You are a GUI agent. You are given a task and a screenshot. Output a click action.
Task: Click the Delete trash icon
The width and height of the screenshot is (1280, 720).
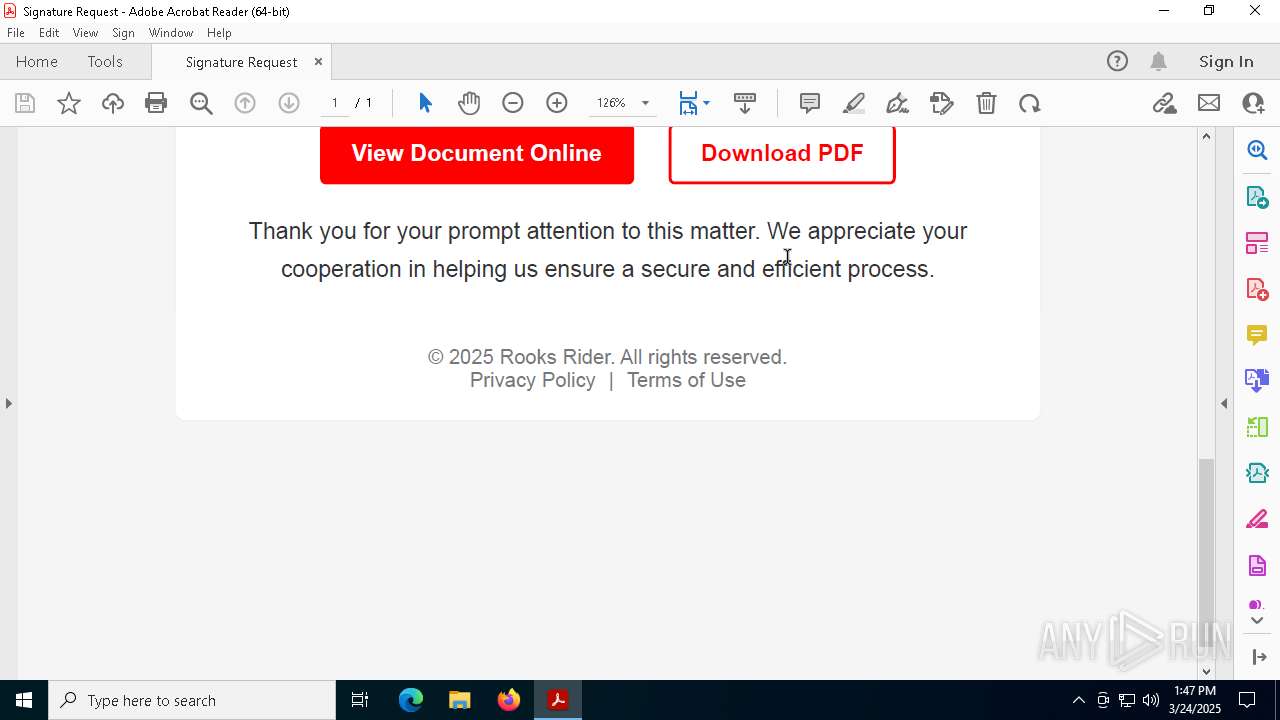[986, 103]
